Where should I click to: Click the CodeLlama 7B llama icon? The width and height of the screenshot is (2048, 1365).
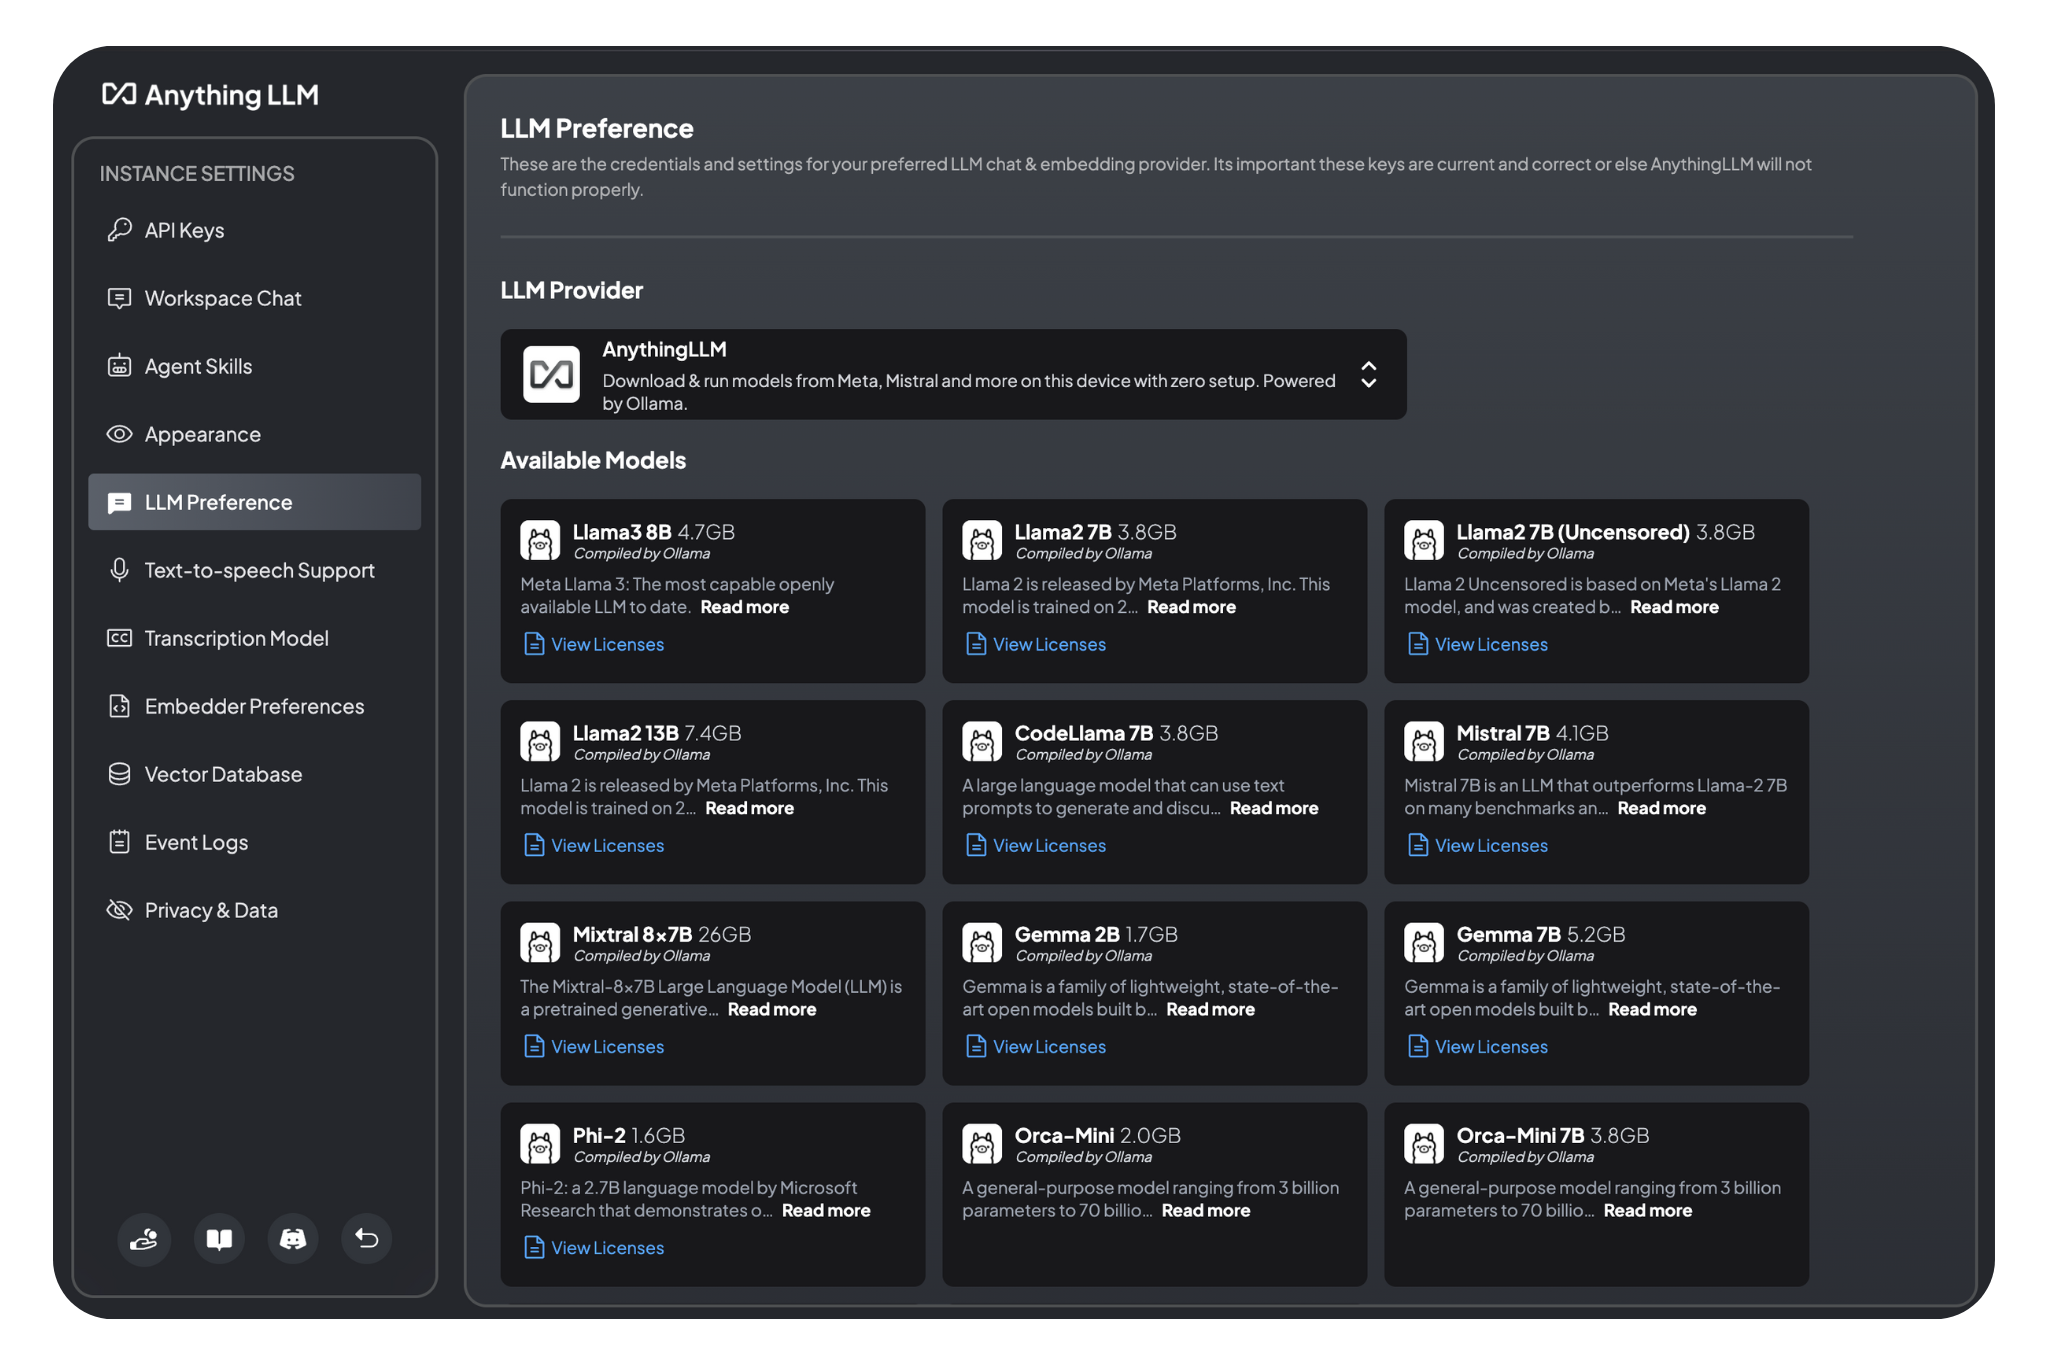[x=982, y=742]
